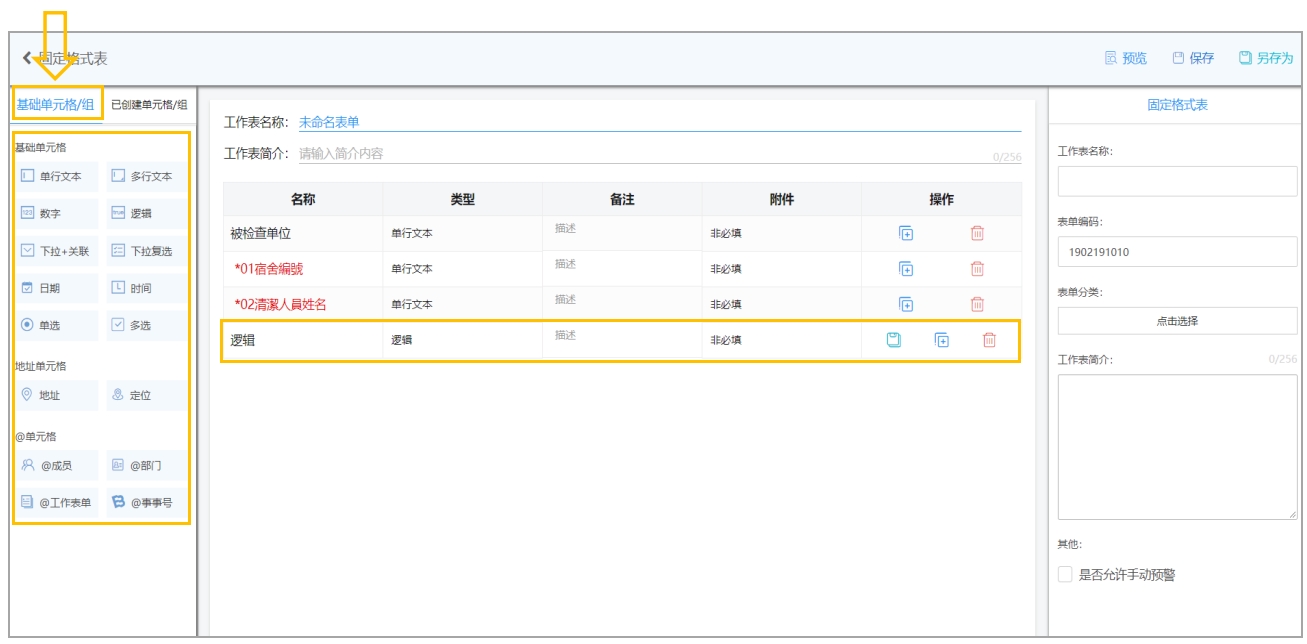This screenshot has height=644, width=1307.
Task: Add a 多选 checkbox cell
Action: tap(146, 325)
